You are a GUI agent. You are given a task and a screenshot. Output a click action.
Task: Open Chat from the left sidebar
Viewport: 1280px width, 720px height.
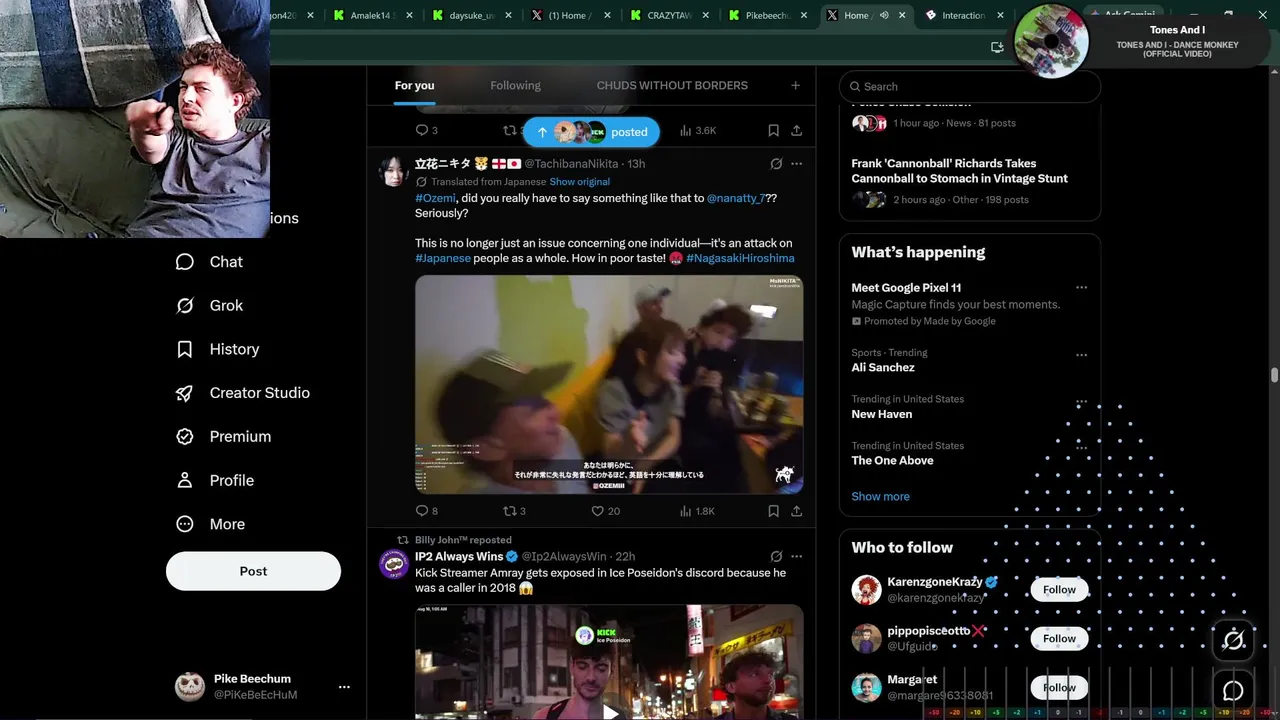coord(210,262)
